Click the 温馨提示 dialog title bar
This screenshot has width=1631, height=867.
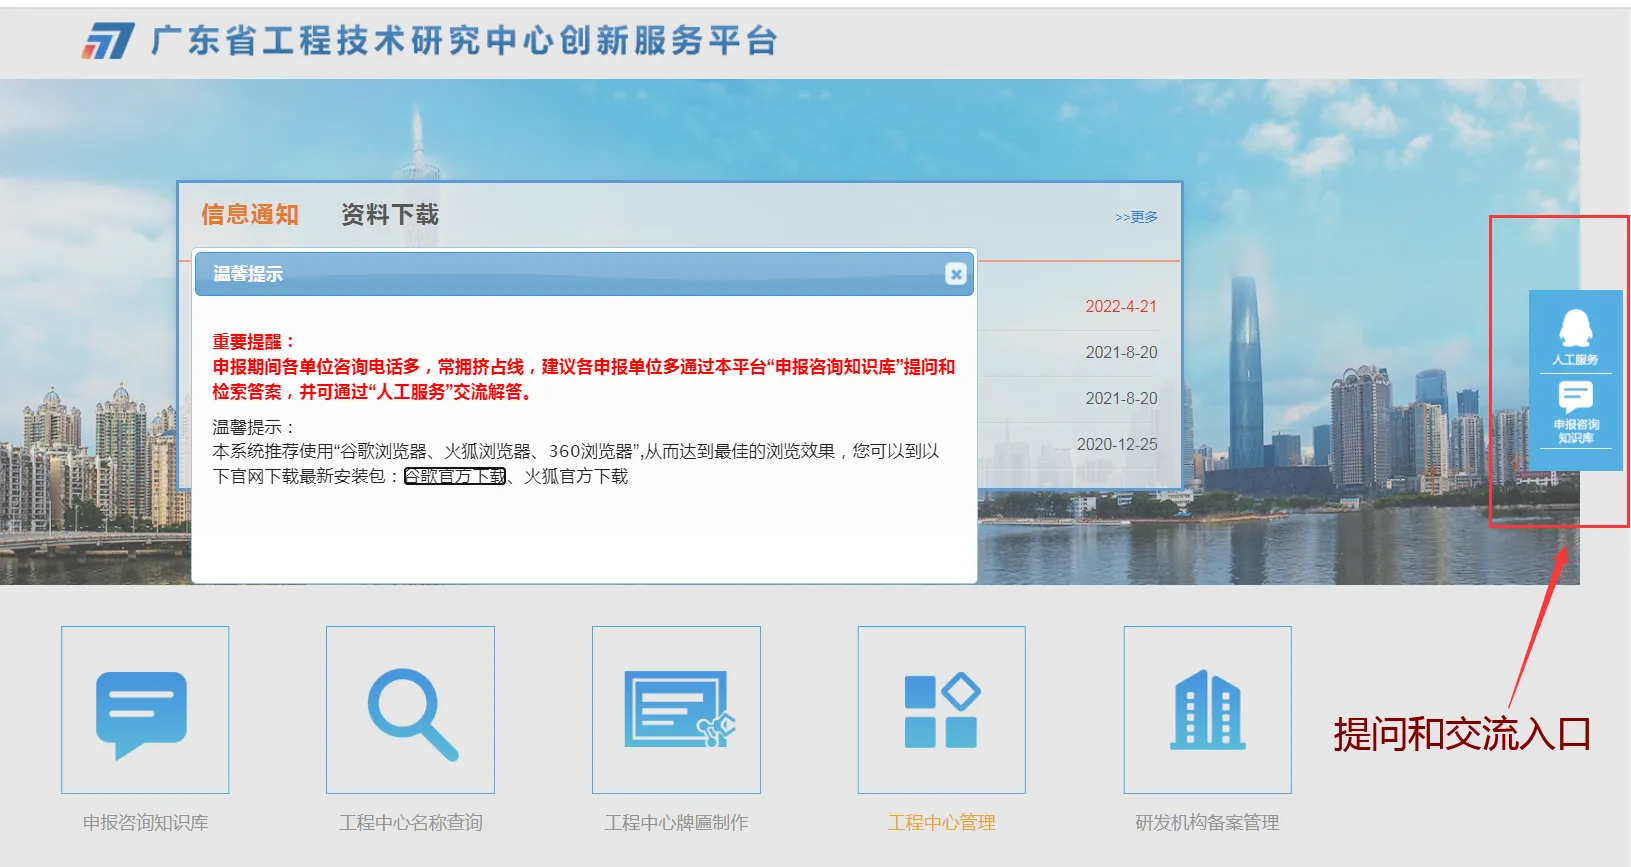(x=584, y=274)
